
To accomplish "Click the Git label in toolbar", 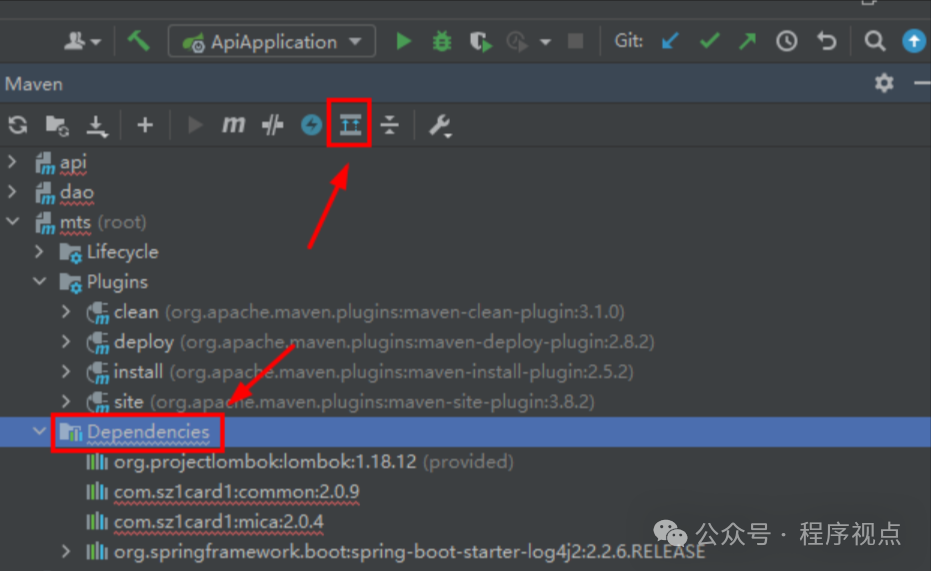I will [629, 41].
